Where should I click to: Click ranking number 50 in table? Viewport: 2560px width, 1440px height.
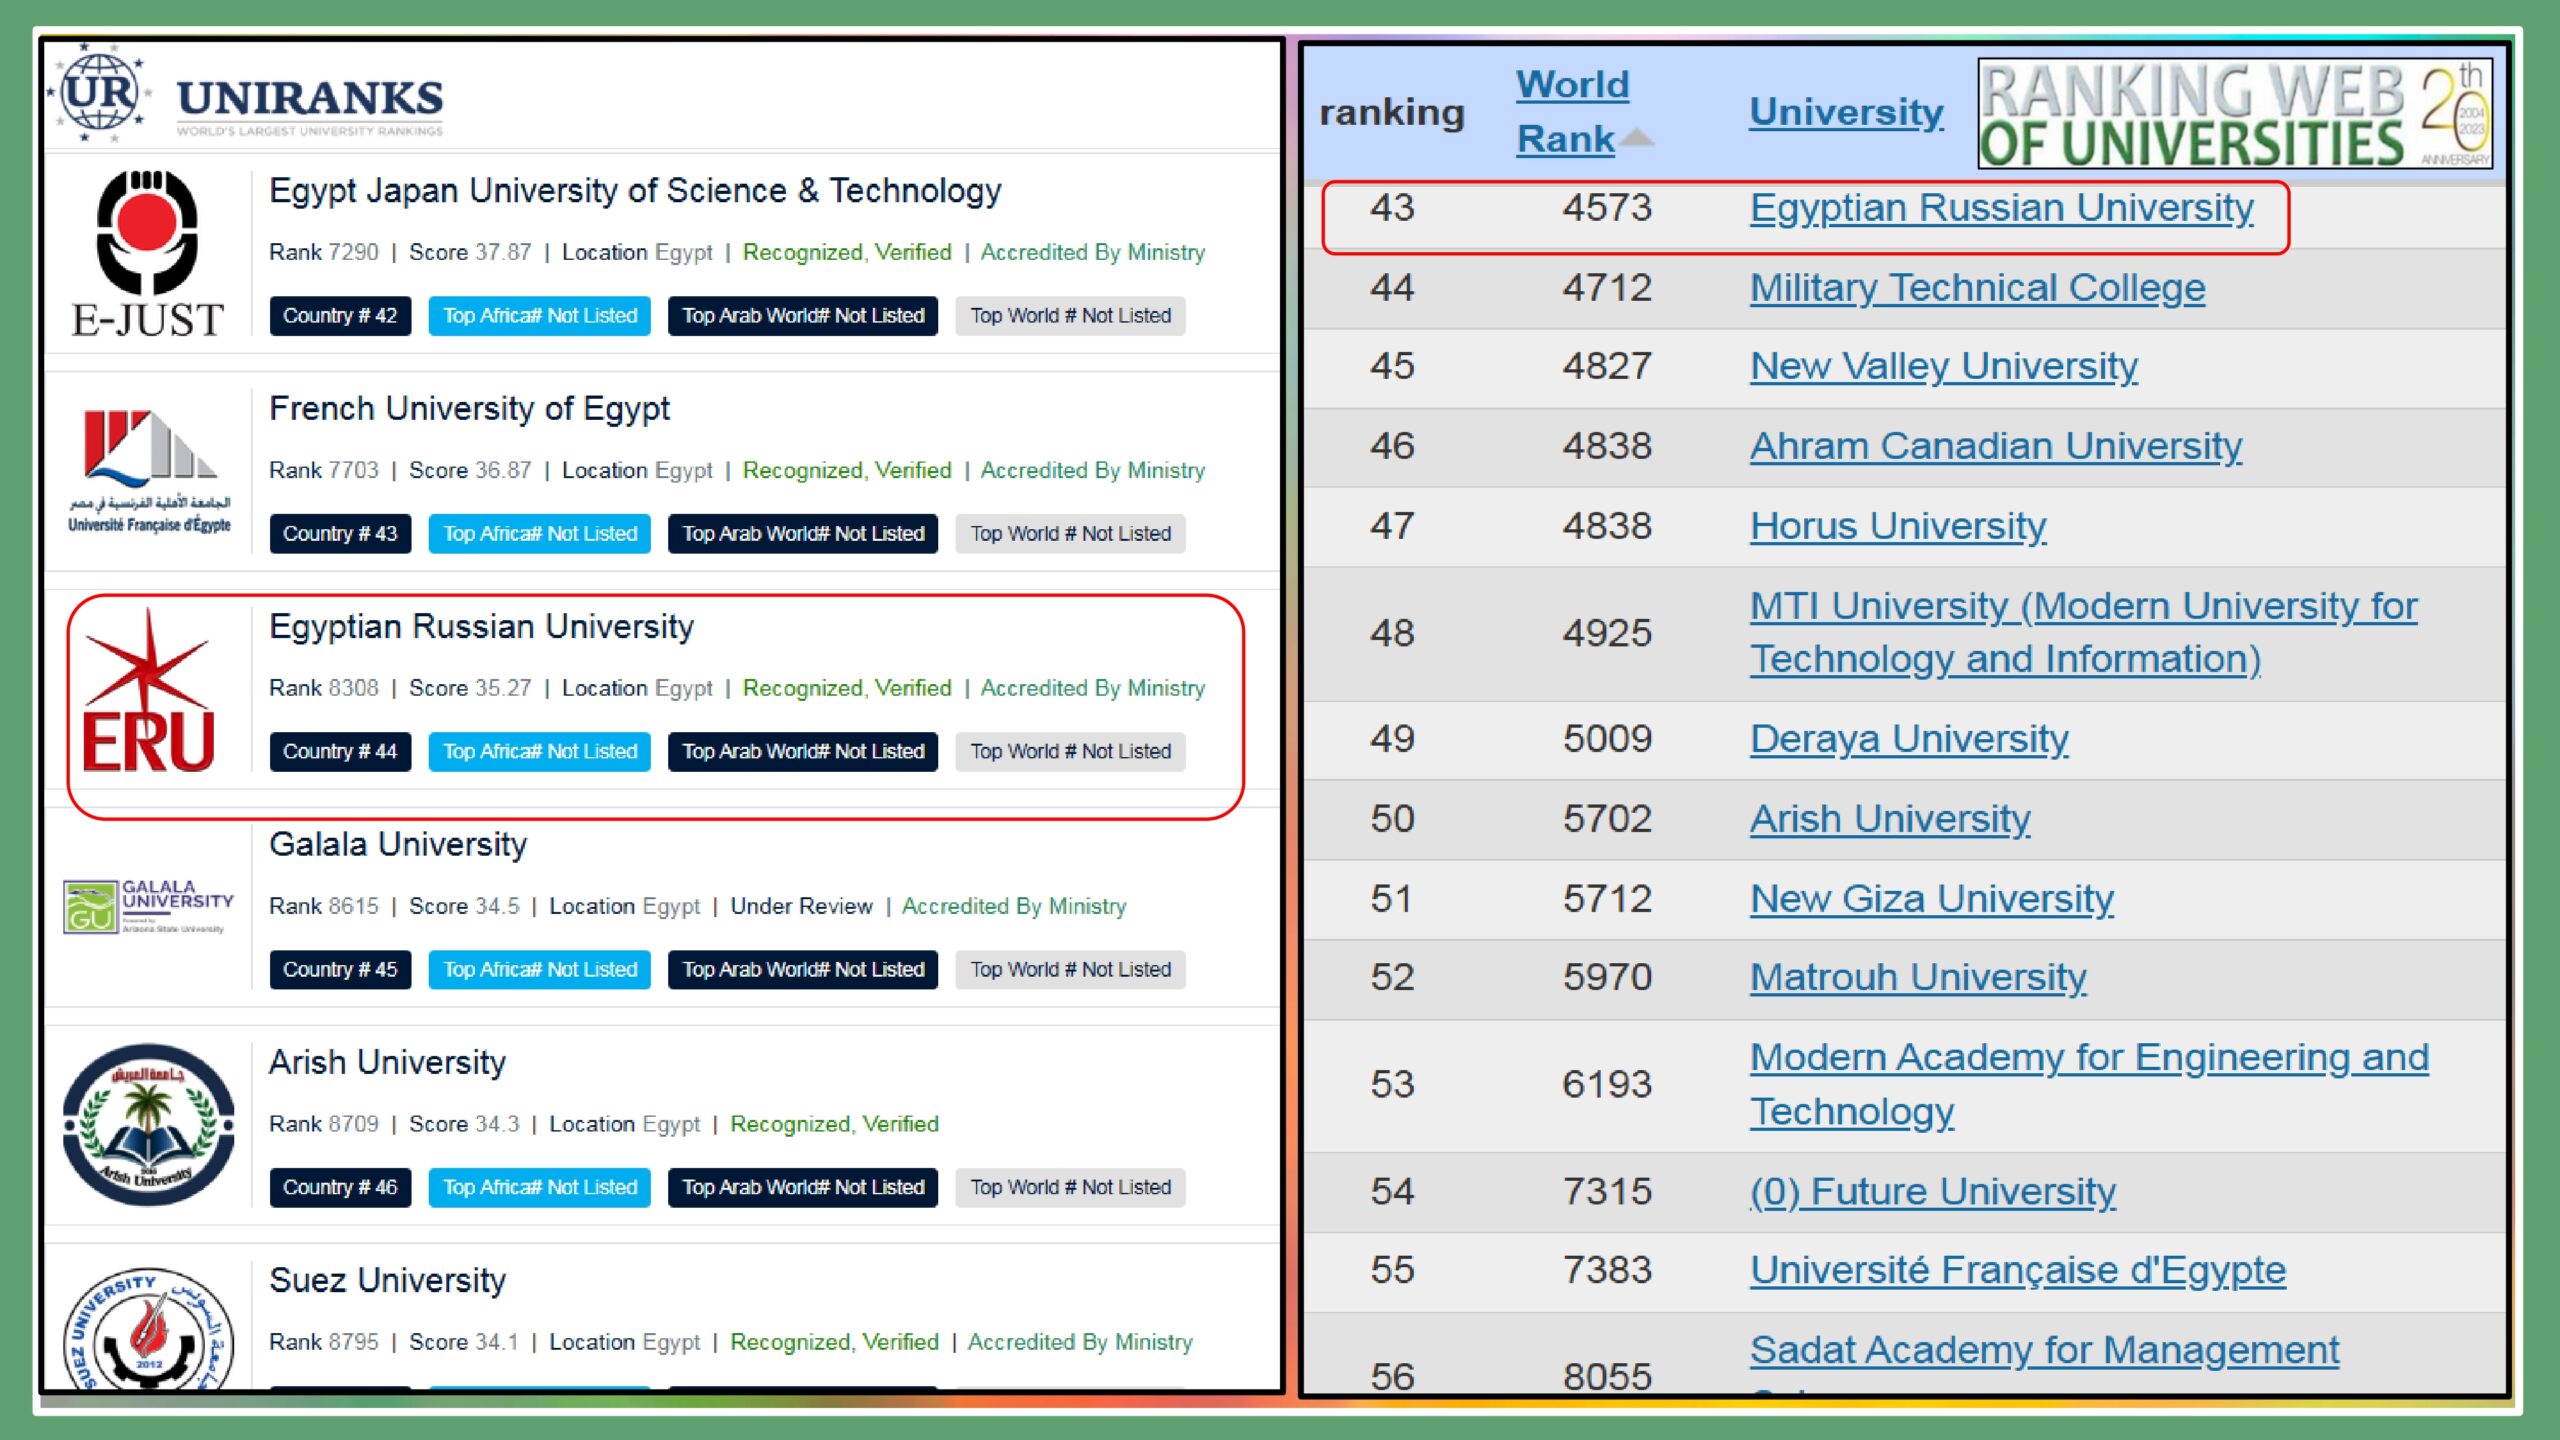click(1392, 819)
